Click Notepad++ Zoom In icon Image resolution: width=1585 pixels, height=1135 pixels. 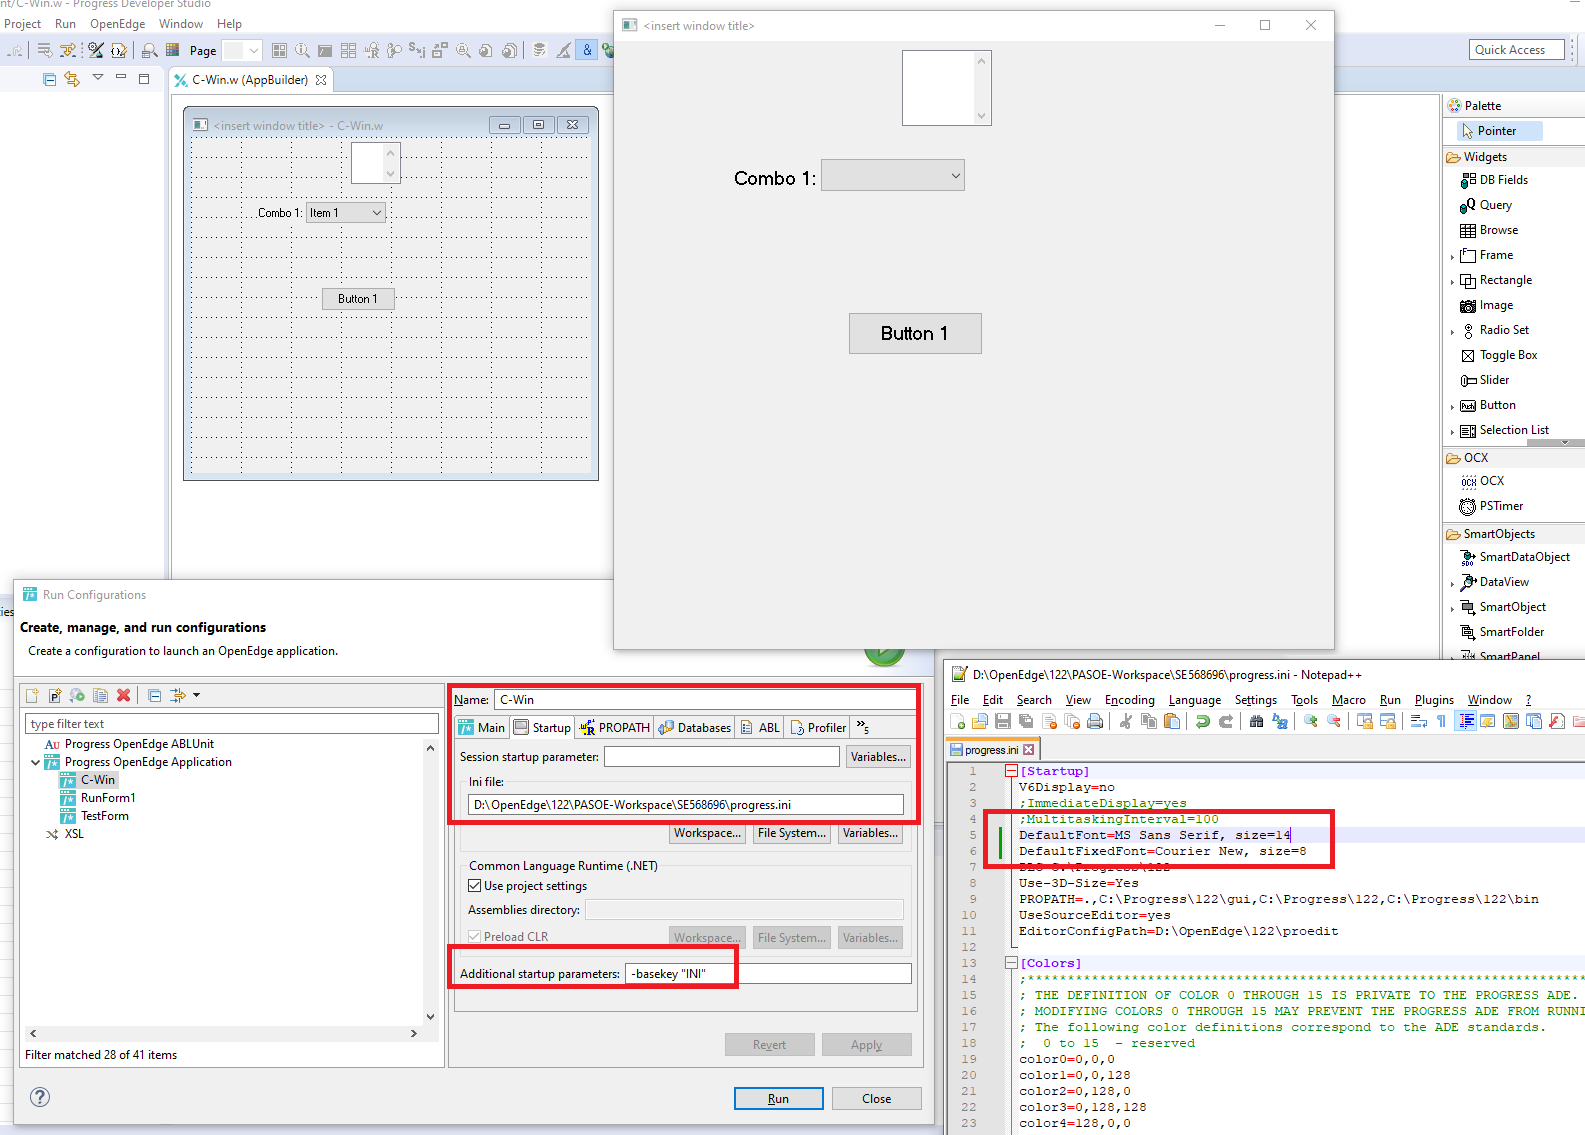pyautogui.click(x=1310, y=721)
